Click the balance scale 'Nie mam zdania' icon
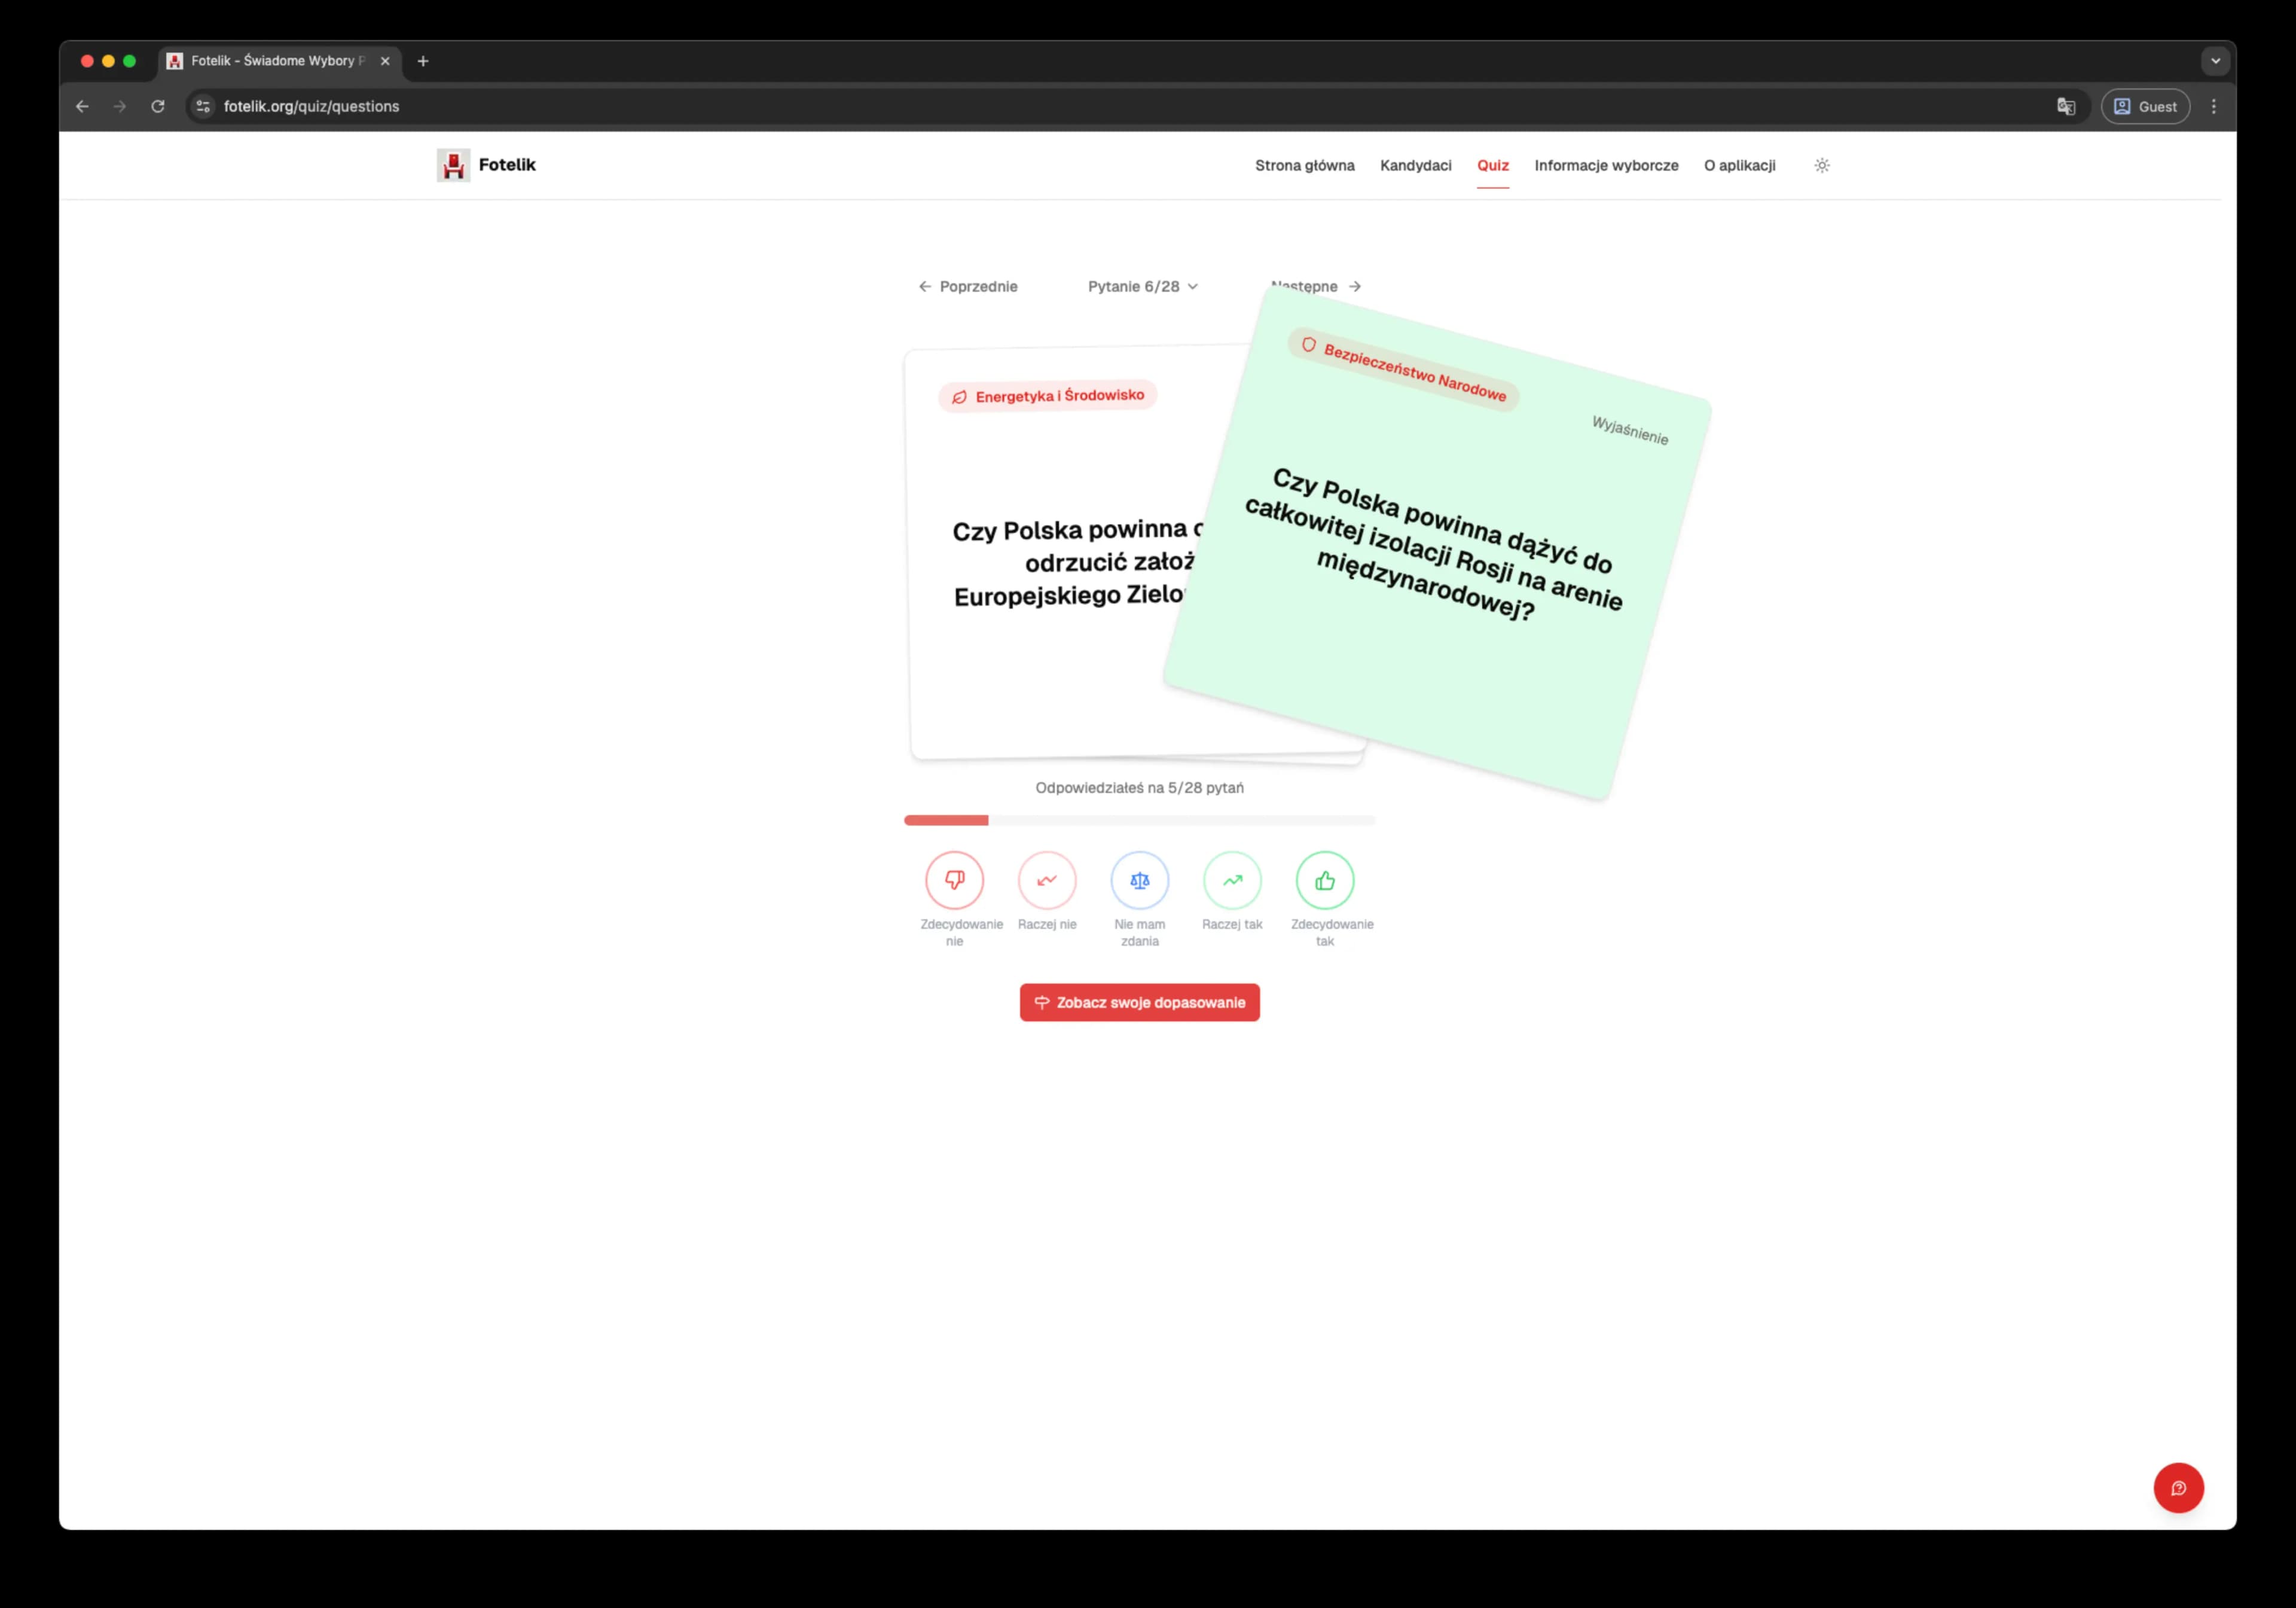The height and width of the screenshot is (1608, 2296). pyautogui.click(x=1139, y=881)
